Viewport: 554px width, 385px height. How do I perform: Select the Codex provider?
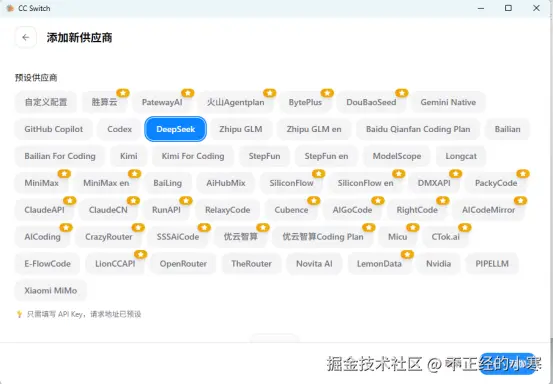(119, 129)
